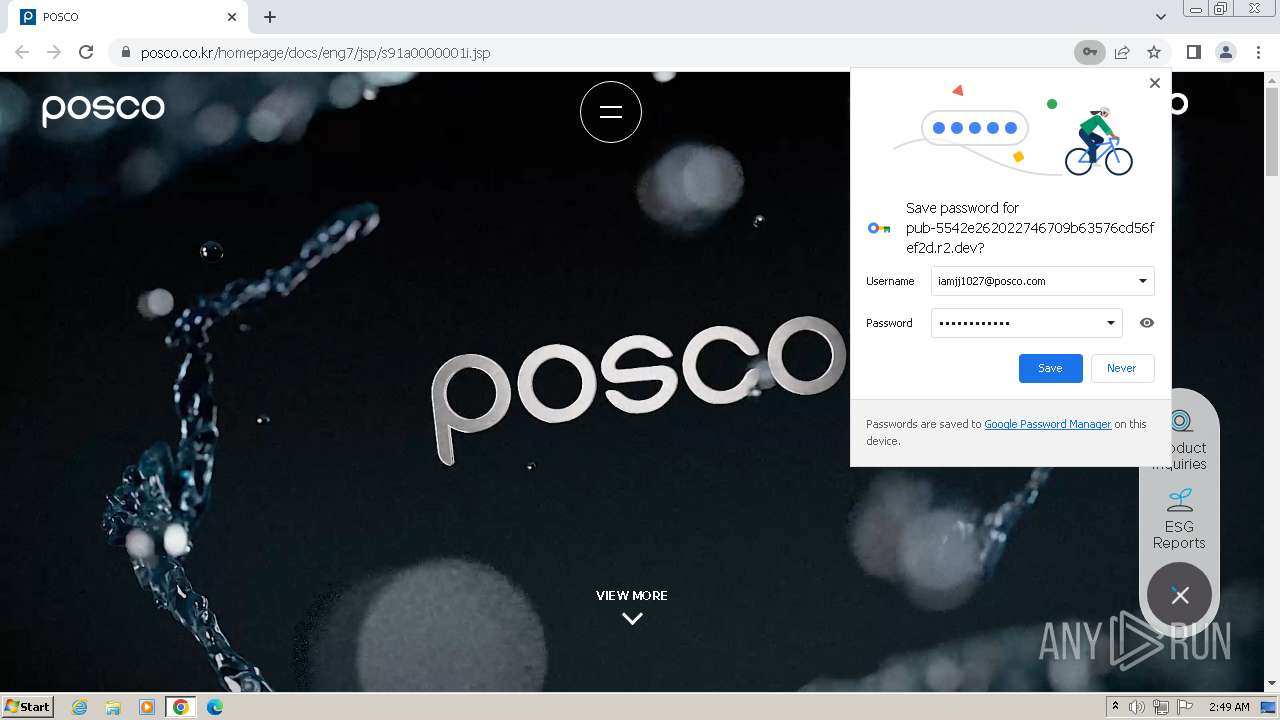This screenshot has width=1280, height=720.
Task: Open the volume control in tray
Action: click(1137, 707)
